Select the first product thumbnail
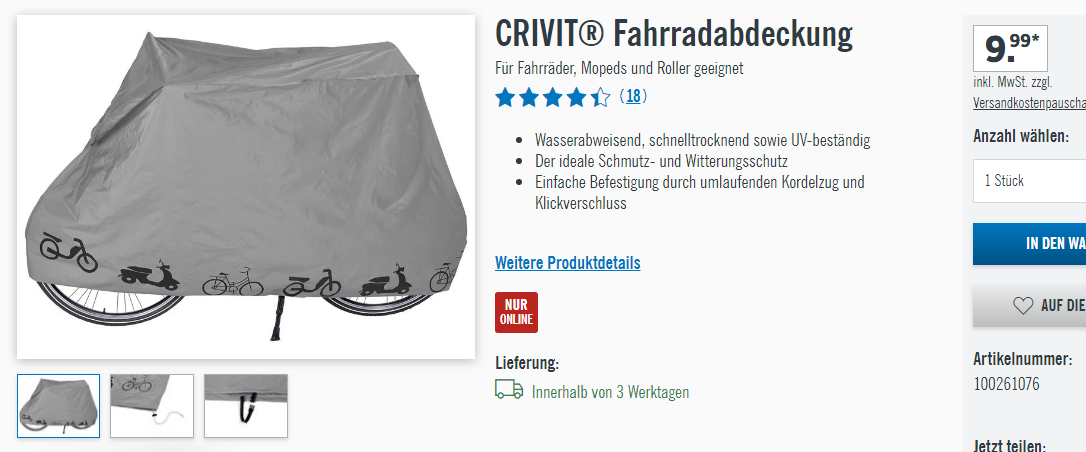The height and width of the screenshot is (452, 1086). click(58, 406)
